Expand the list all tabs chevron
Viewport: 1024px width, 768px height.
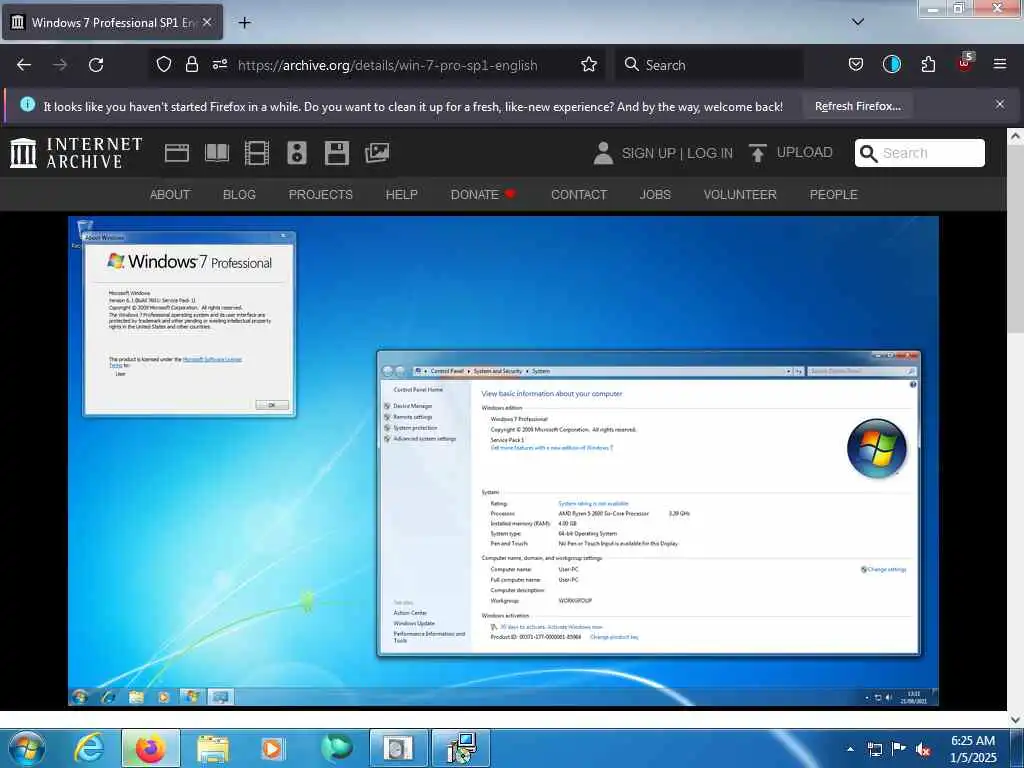coord(858,22)
